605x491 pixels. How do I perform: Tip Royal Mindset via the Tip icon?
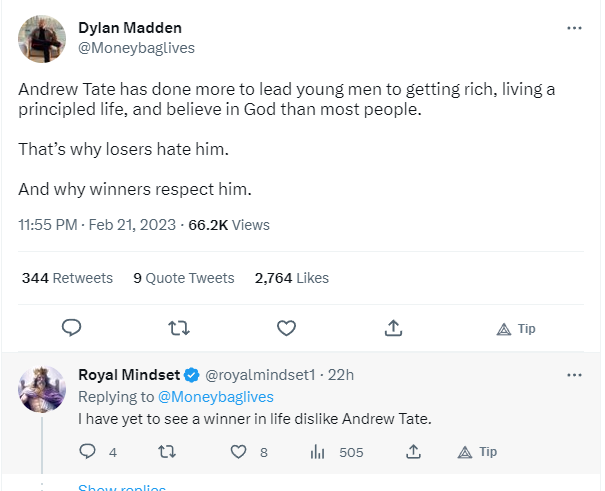pyautogui.click(x=477, y=452)
